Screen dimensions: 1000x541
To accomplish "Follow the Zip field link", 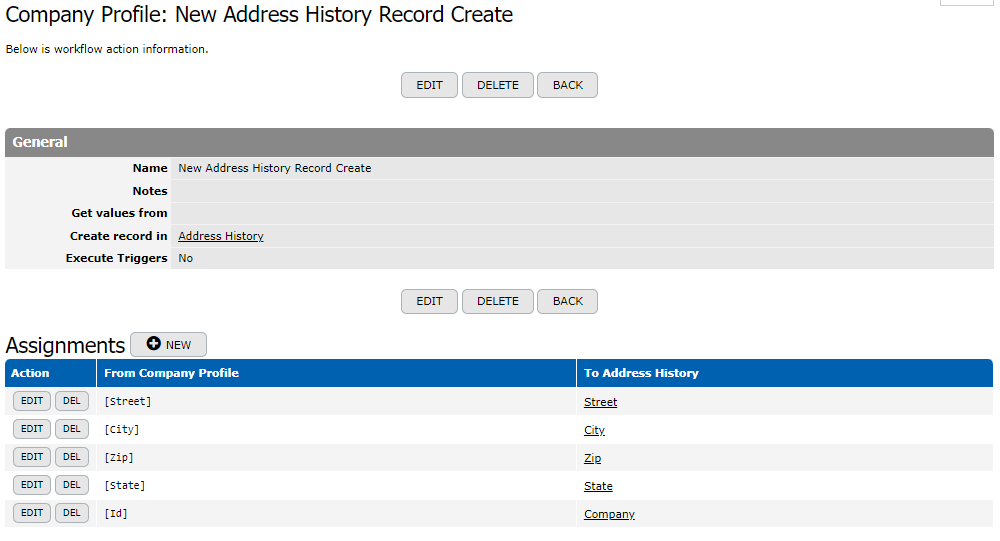I will click(x=592, y=458).
